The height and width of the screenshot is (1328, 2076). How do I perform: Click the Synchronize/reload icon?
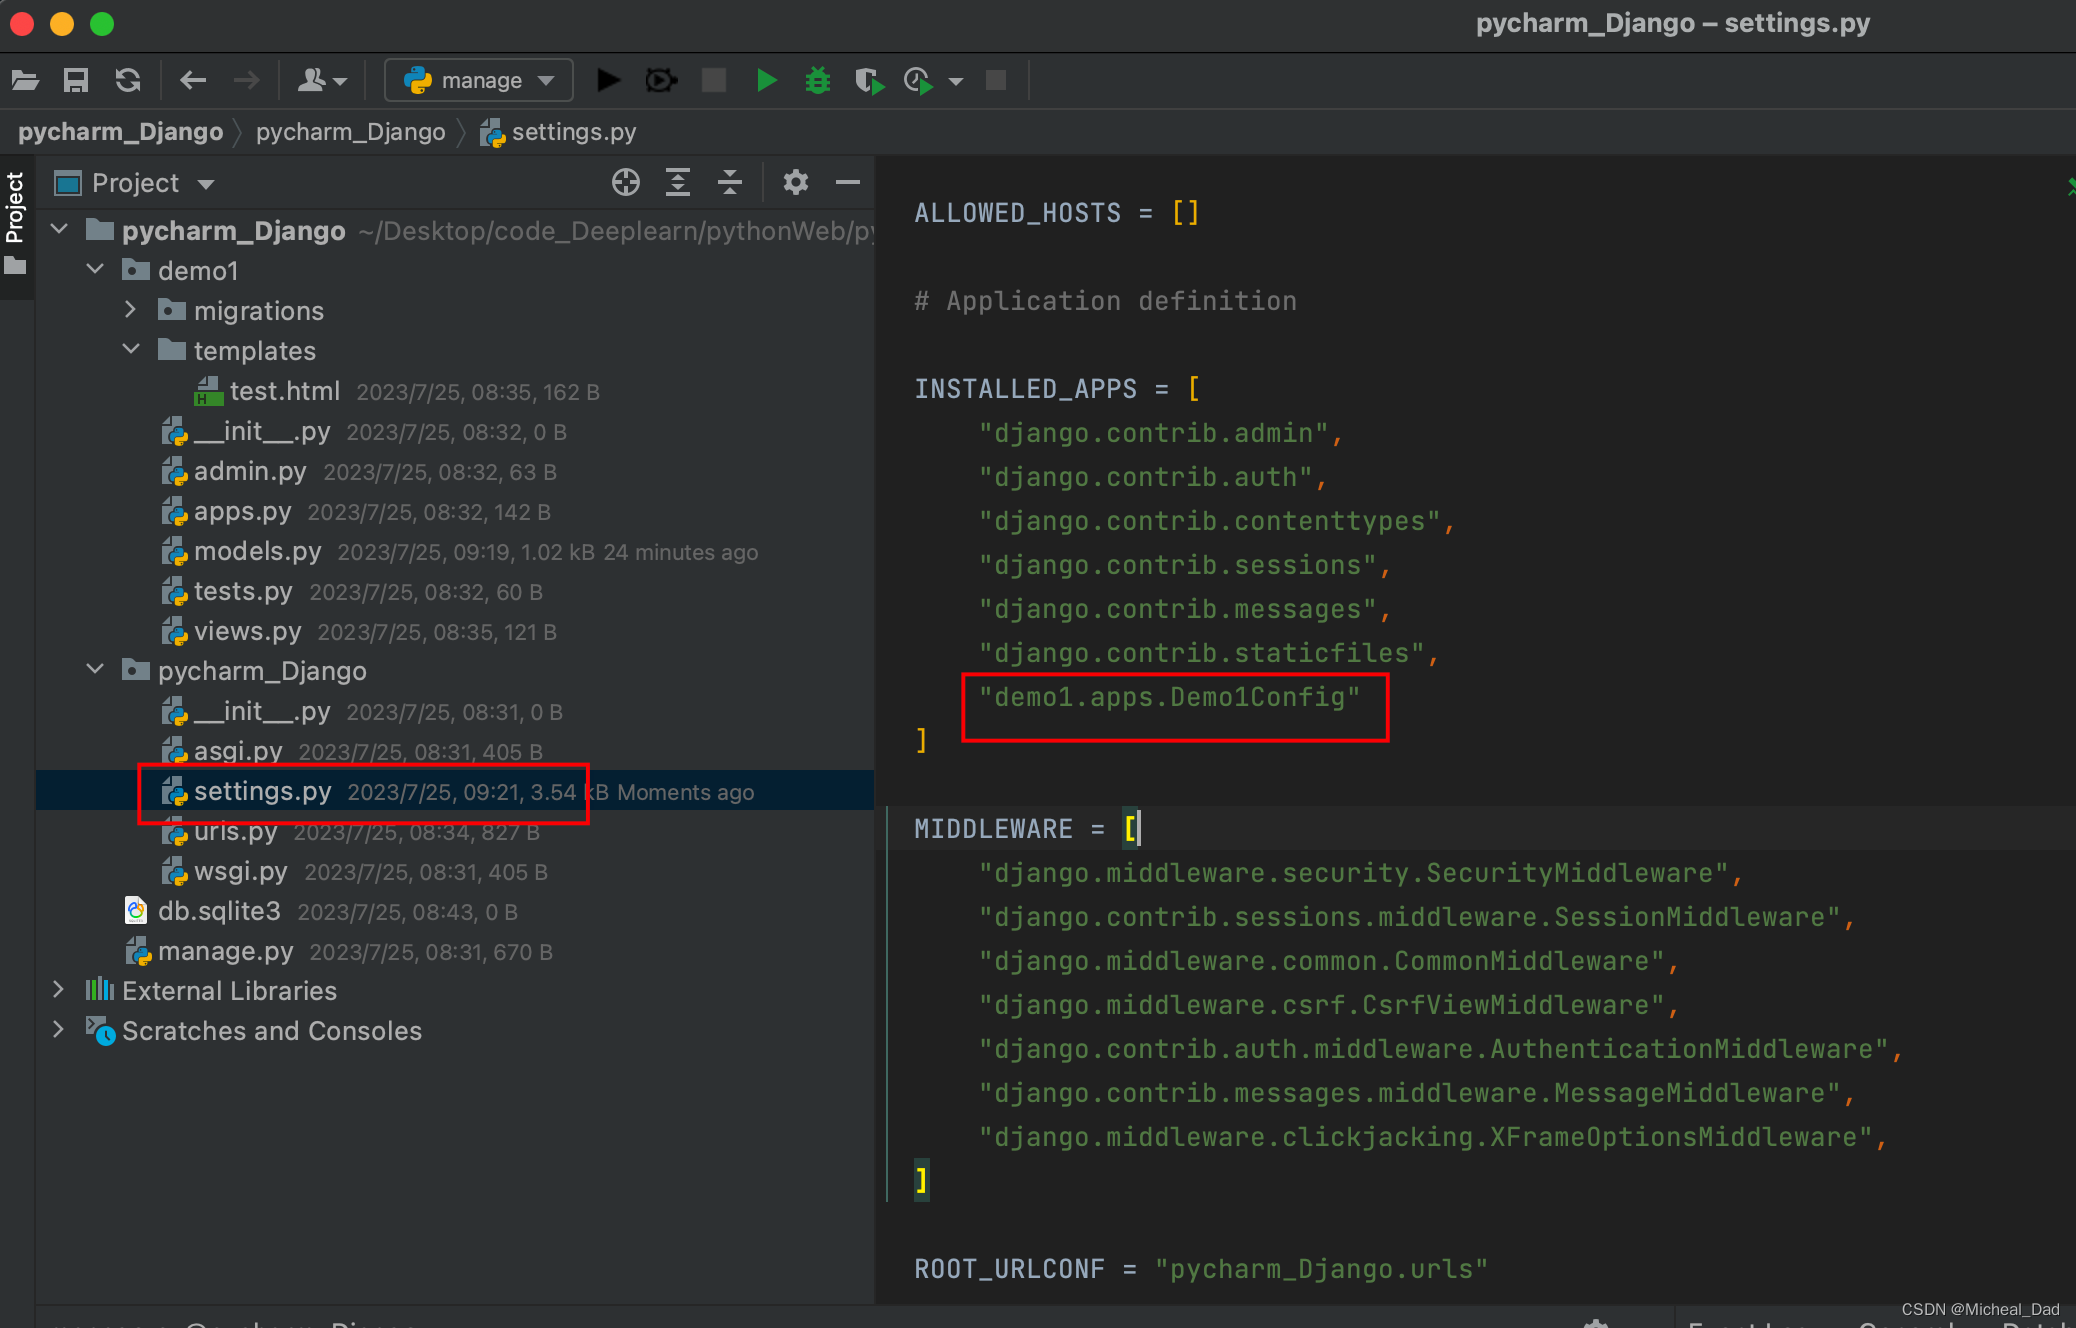coord(128,80)
